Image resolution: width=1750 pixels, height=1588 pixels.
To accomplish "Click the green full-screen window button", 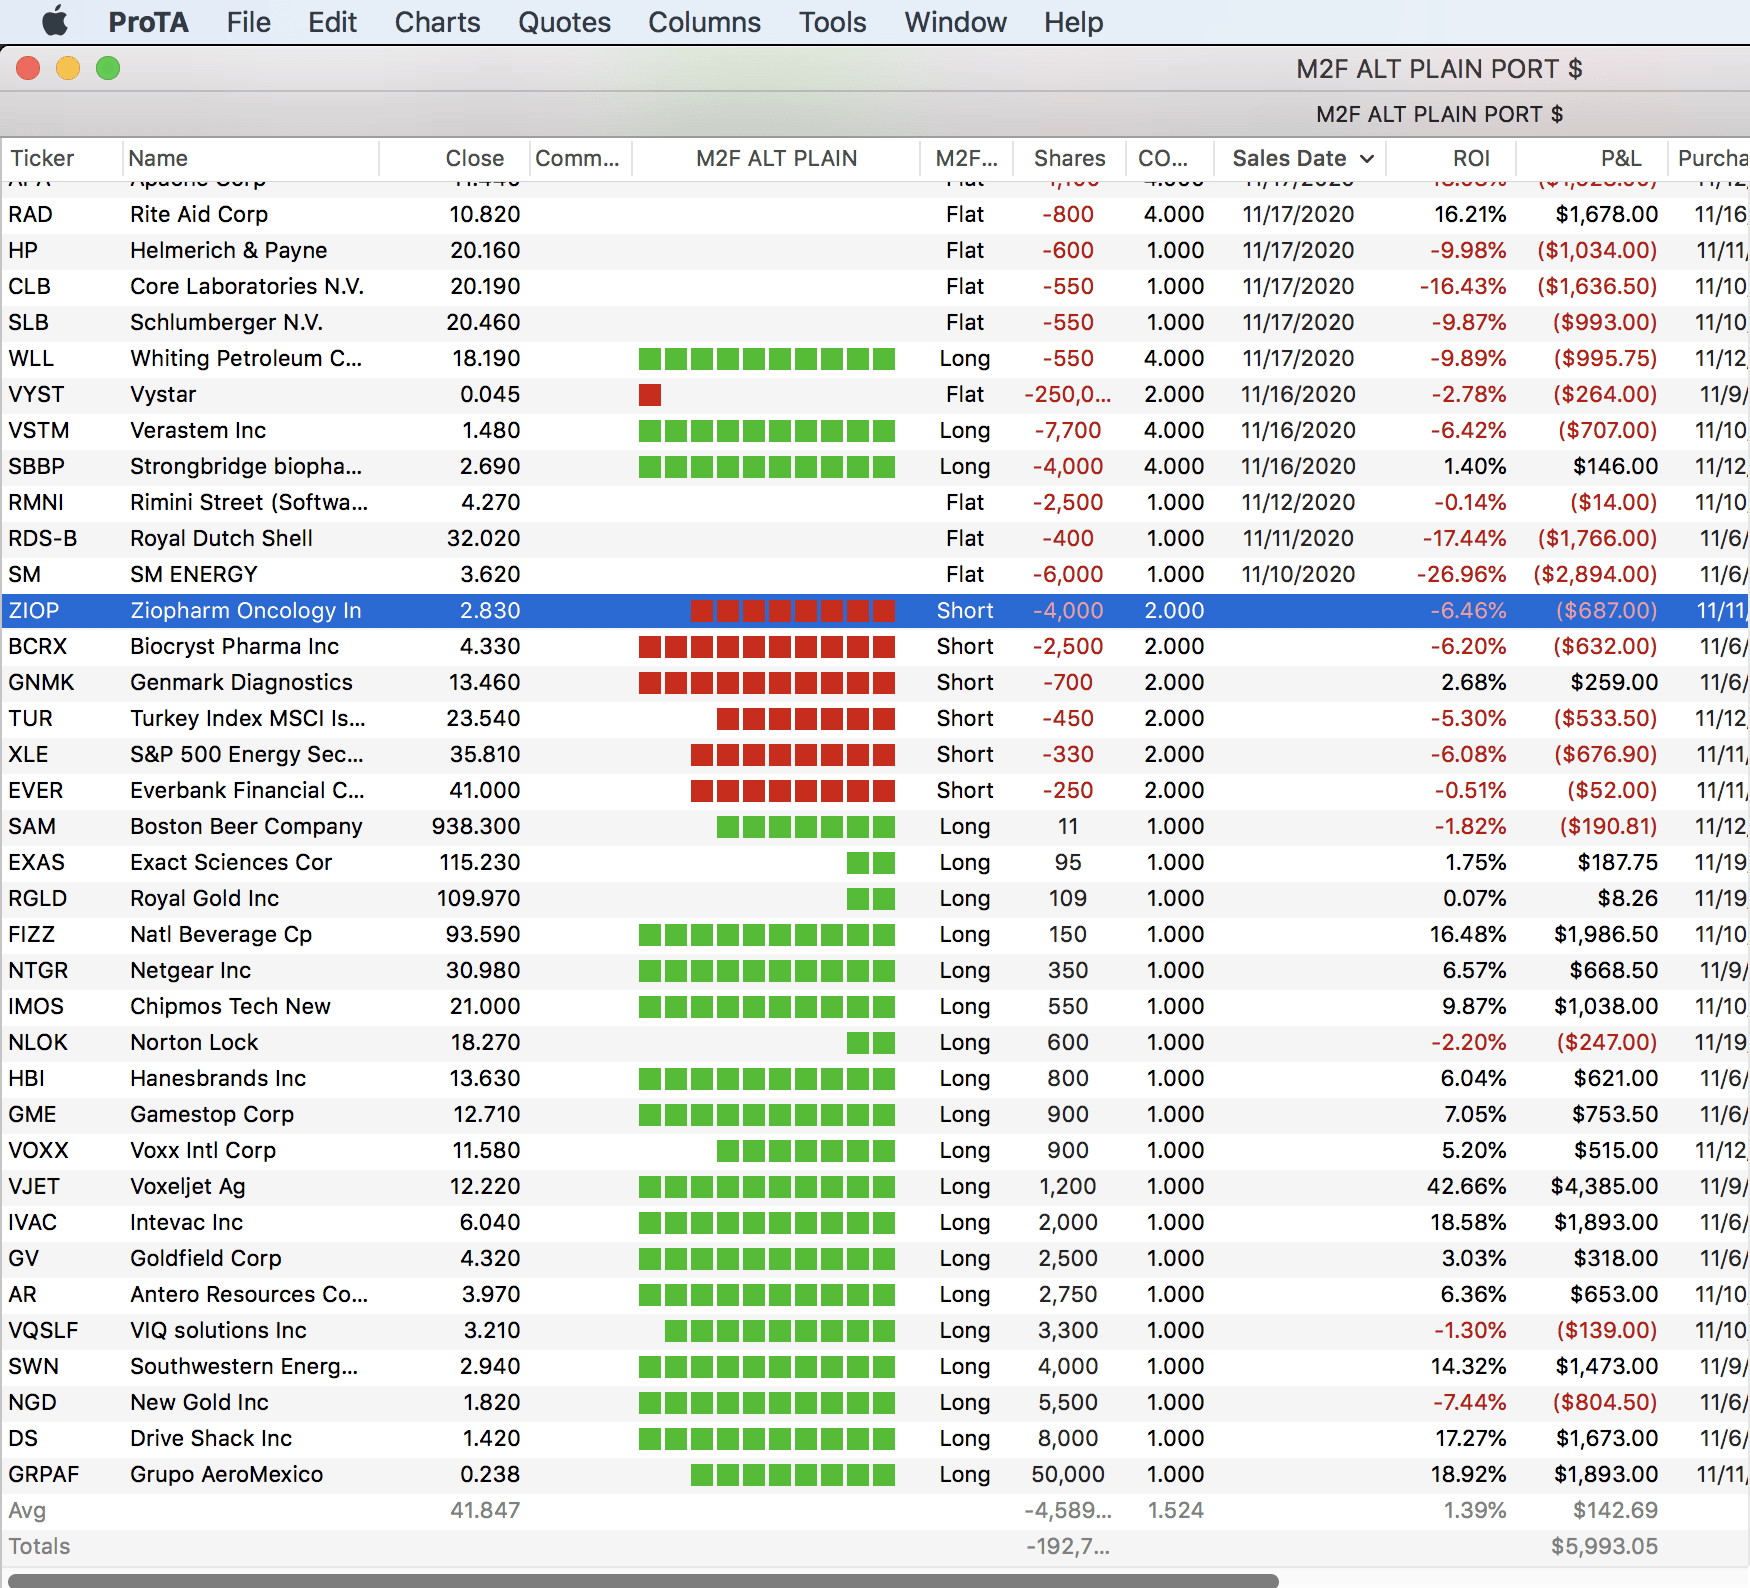I will [108, 68].
